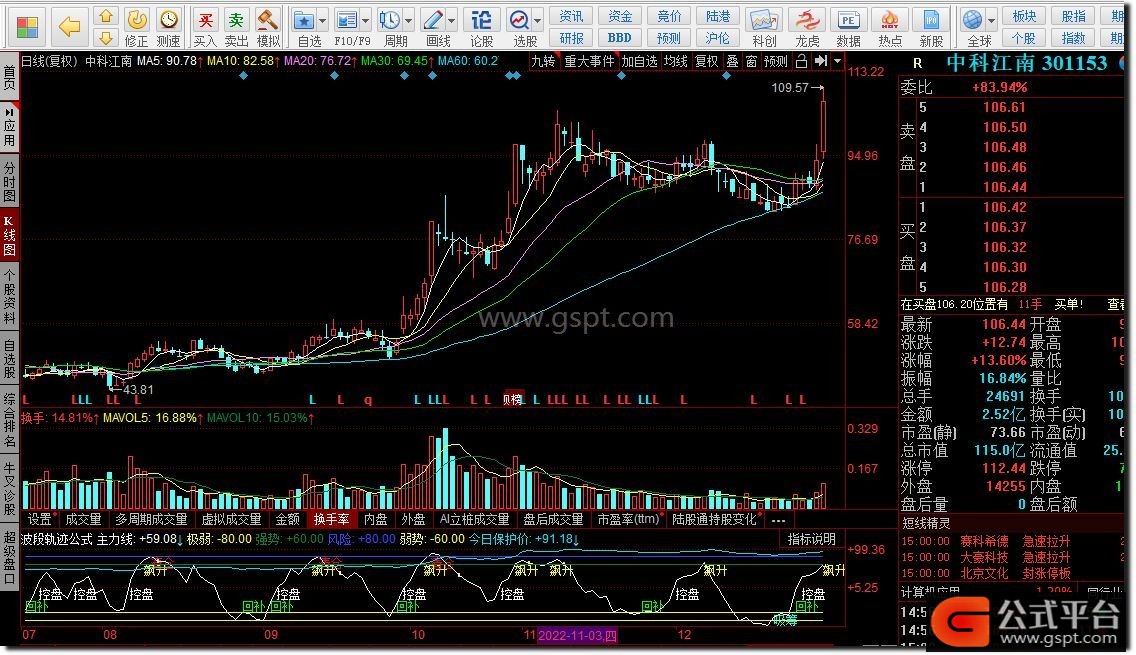Viewport: 1136px width, 655px height.
Task: Click the 卖出 sell icon
Action: pyautogui.click(x=236, y=28)
